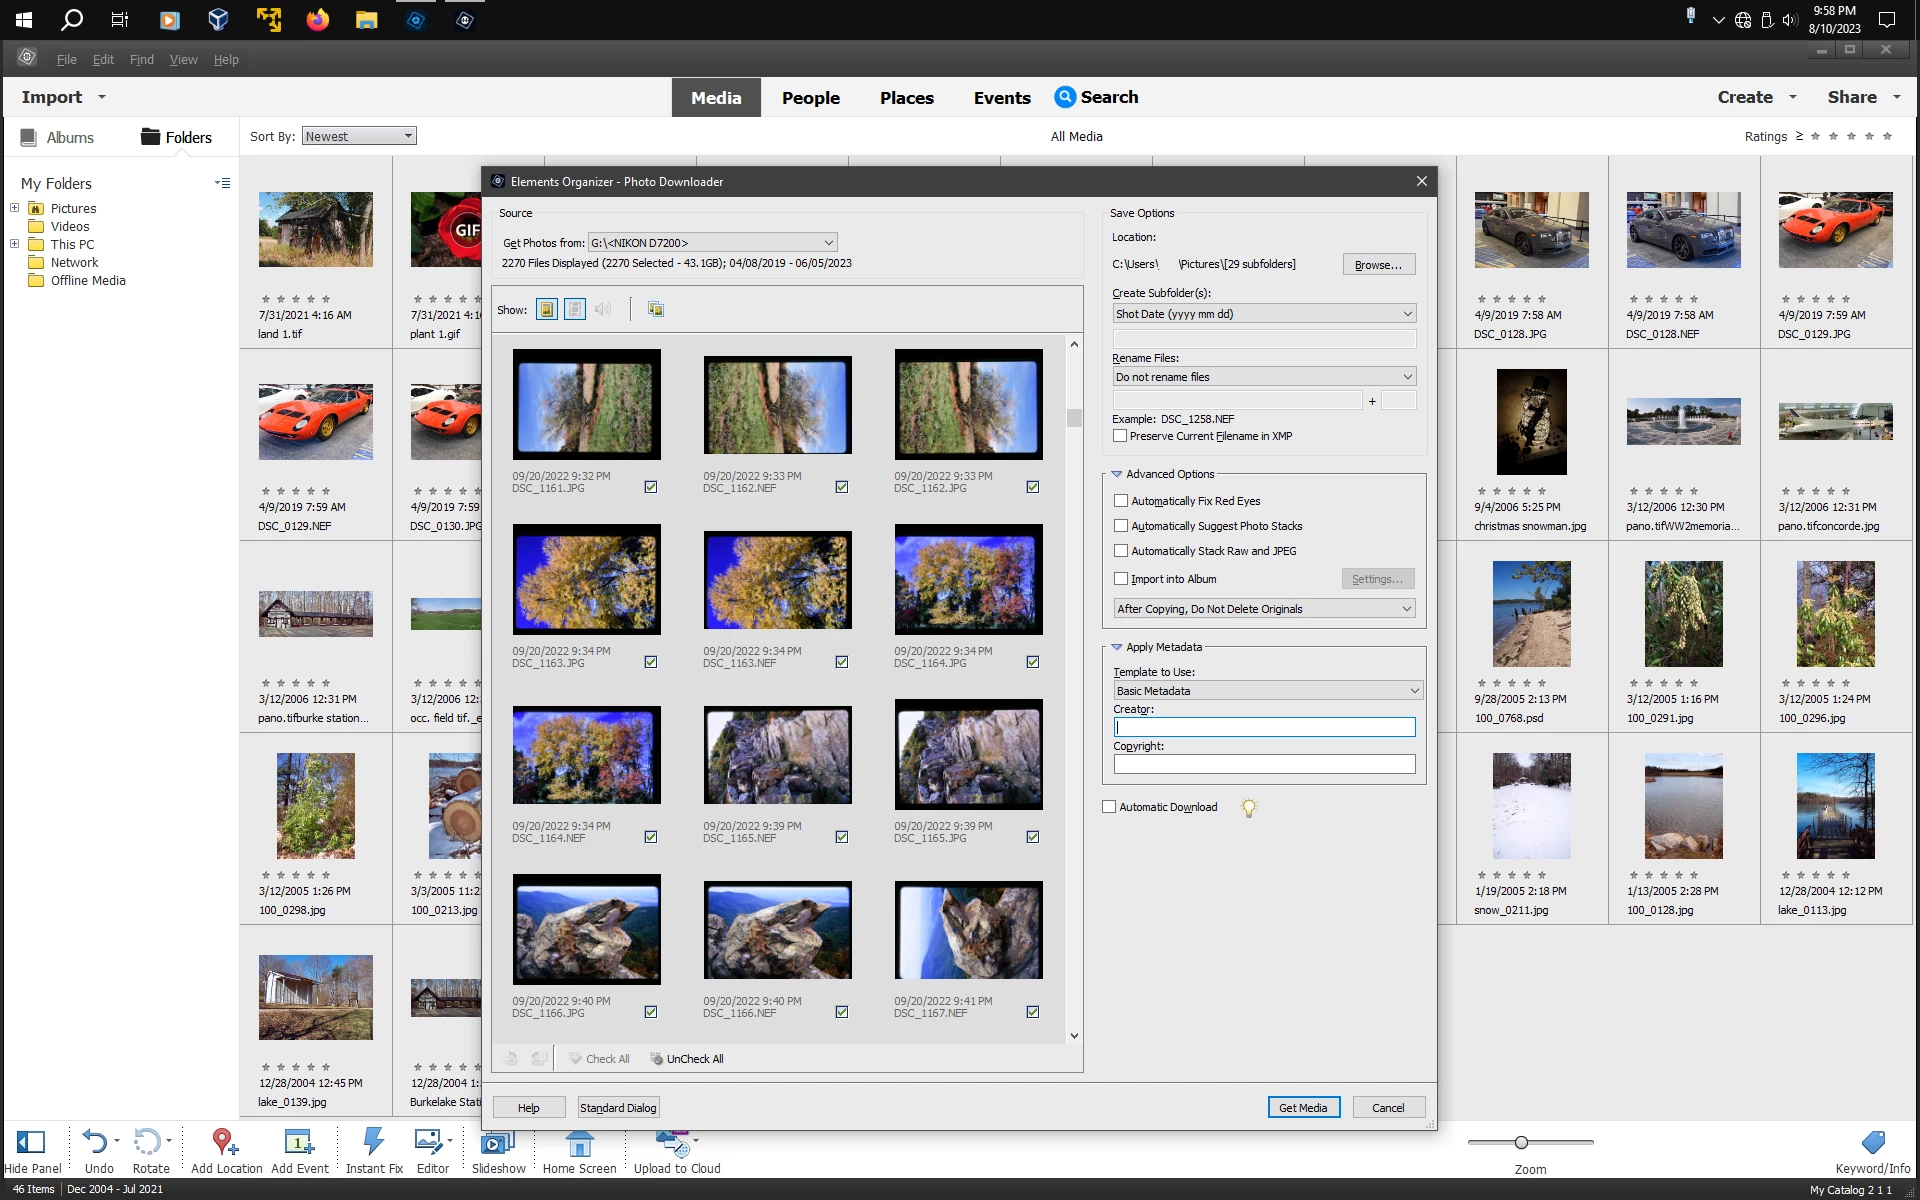Enable Automatically Fix Red Eyes
The width and height of the screenshot is (1920, 1200).
click(1121, 501)
